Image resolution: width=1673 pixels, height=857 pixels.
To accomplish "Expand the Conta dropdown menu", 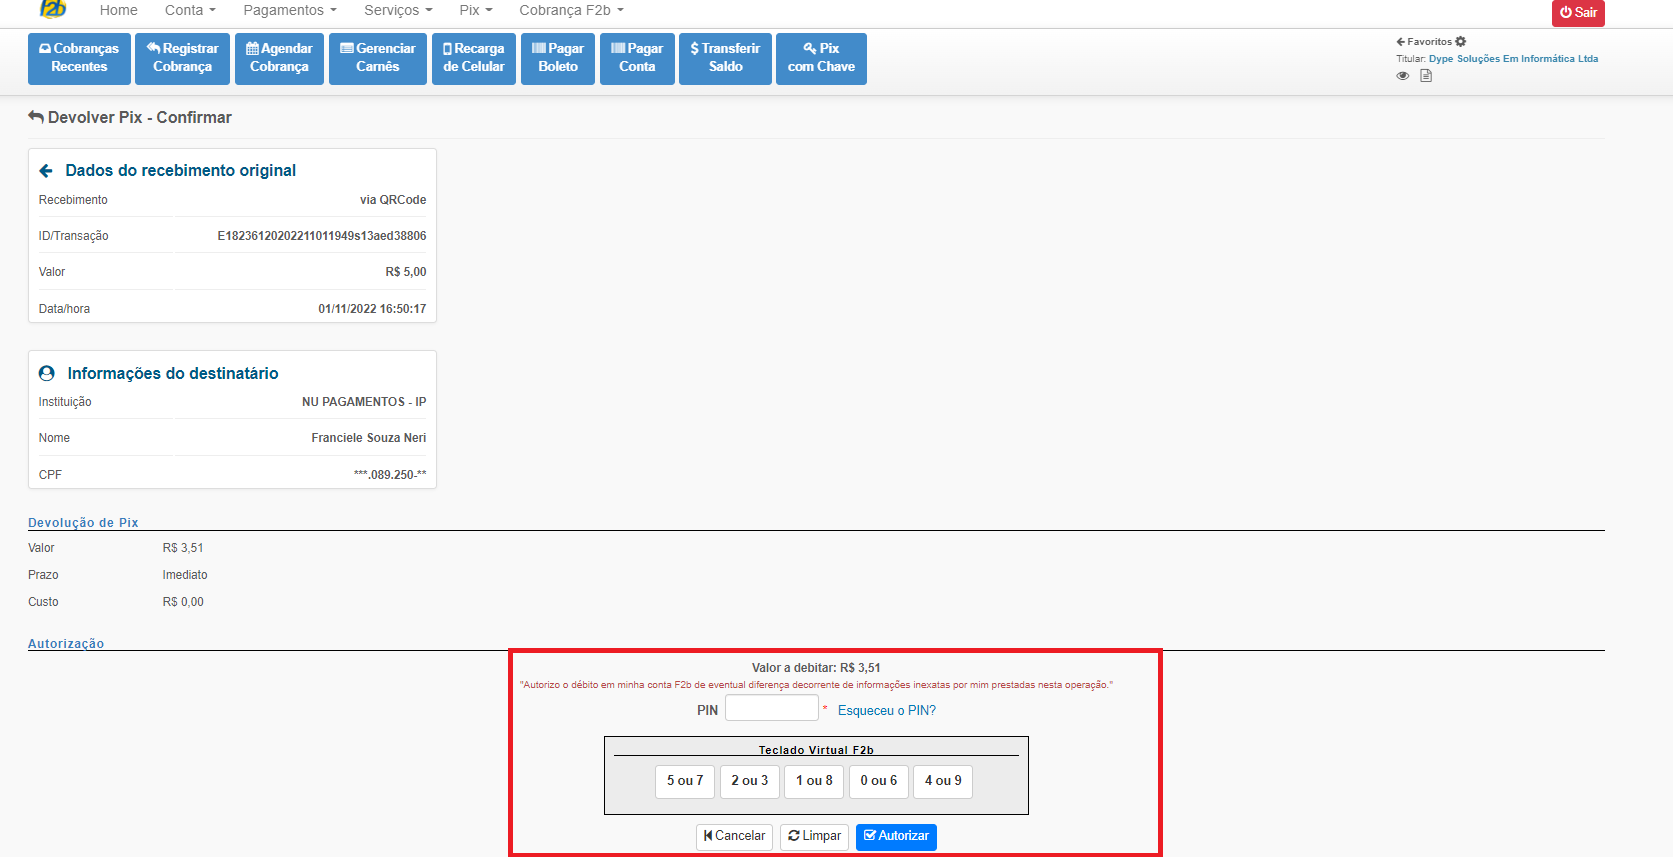I will tap(190, 10).
